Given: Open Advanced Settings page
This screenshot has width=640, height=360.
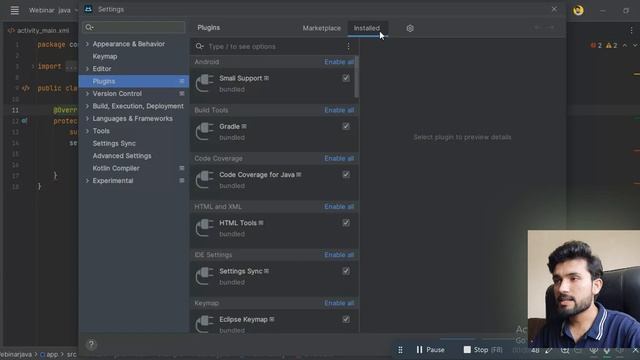Looking at the screenshot, I should [122, 156].
